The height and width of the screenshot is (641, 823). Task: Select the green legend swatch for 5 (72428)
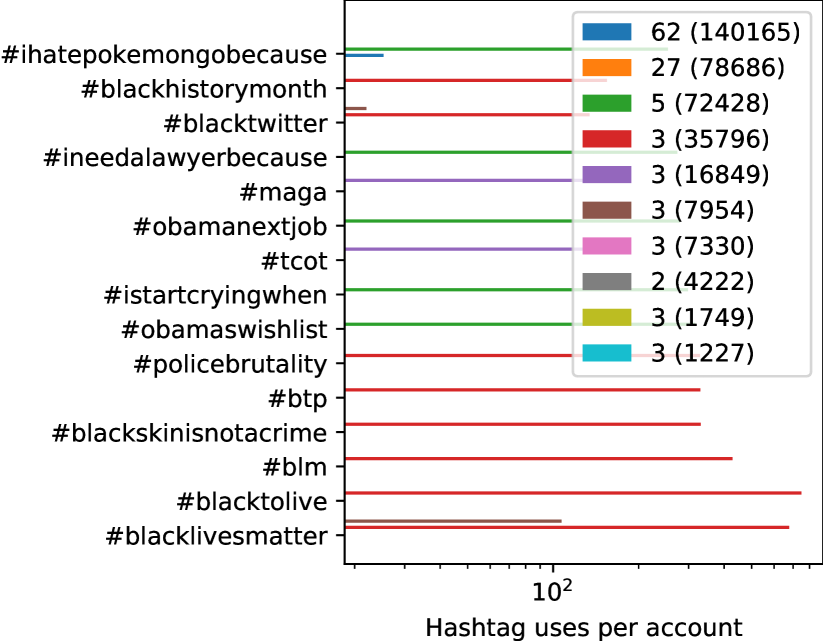pos(607,104)
